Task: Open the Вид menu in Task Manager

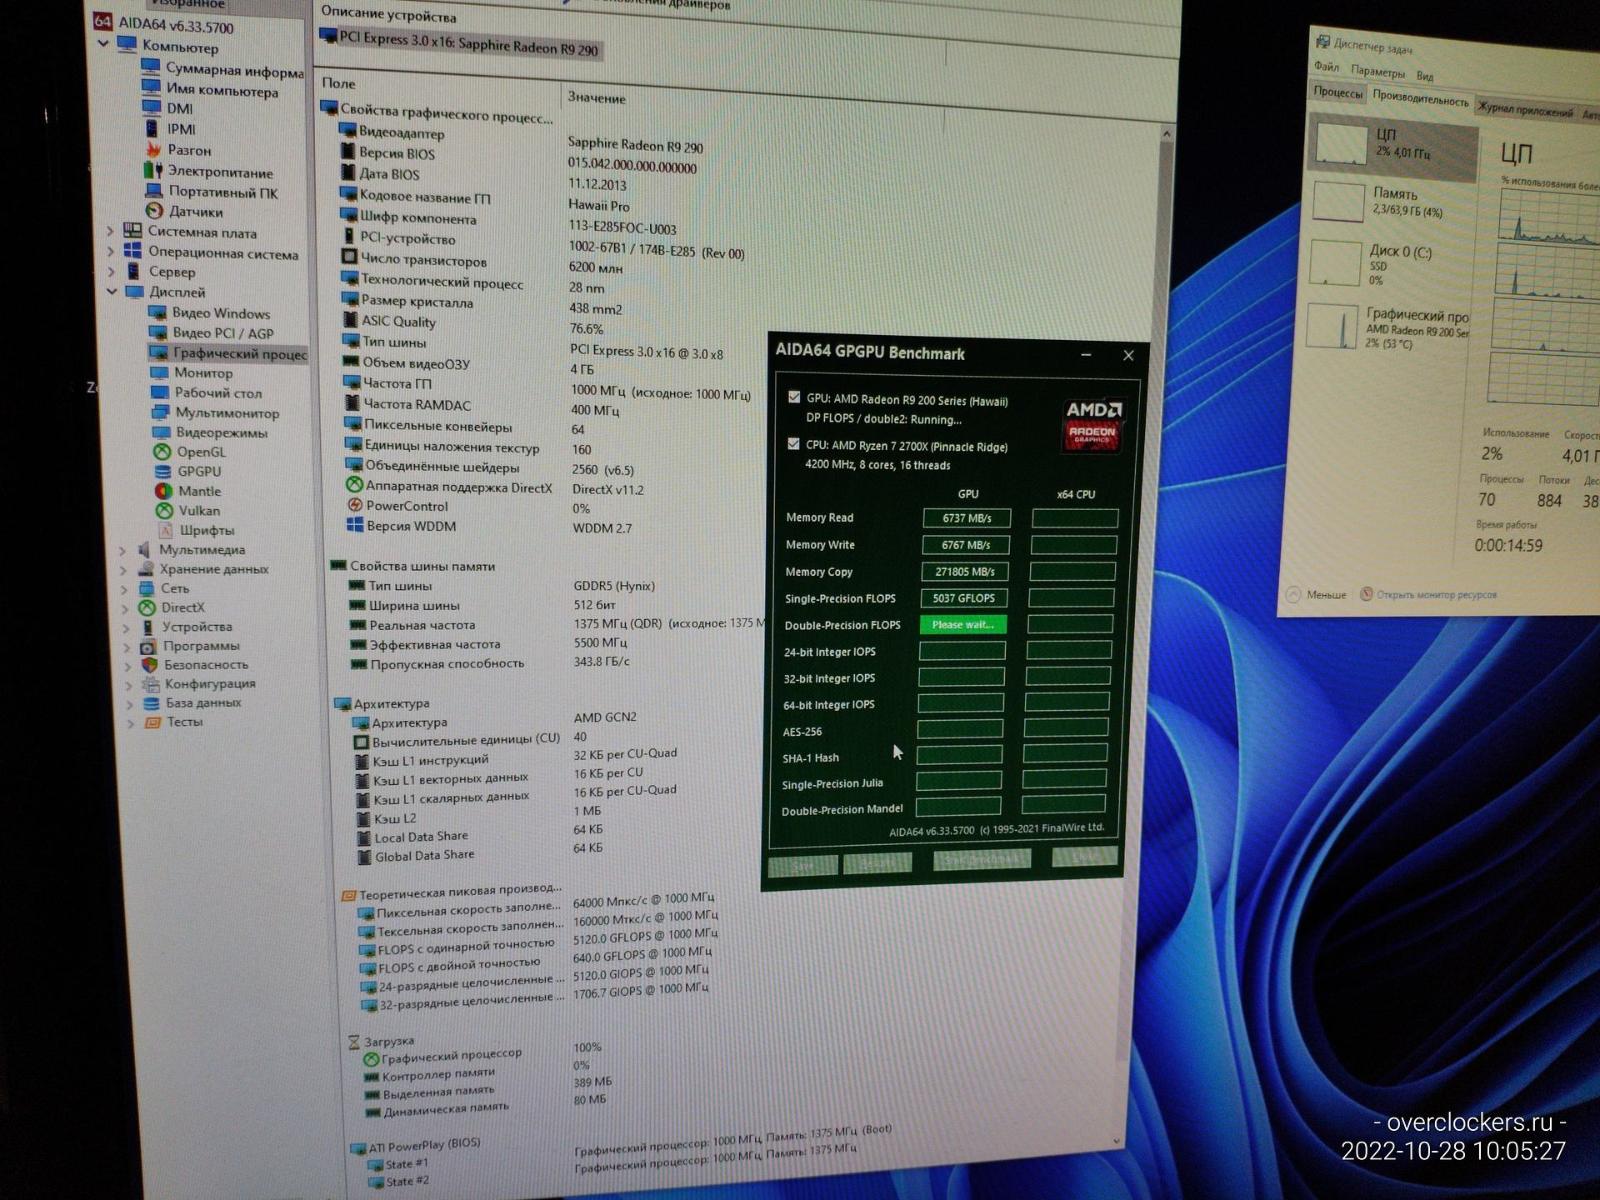Action: pyautogui.click(x=1425, y=75)
